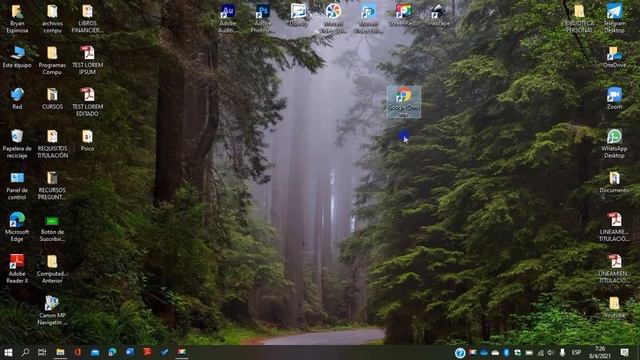Select the TEST LOREM EDITADO PDF file
This screenshot has height=360, width=640.
[87, 102]
